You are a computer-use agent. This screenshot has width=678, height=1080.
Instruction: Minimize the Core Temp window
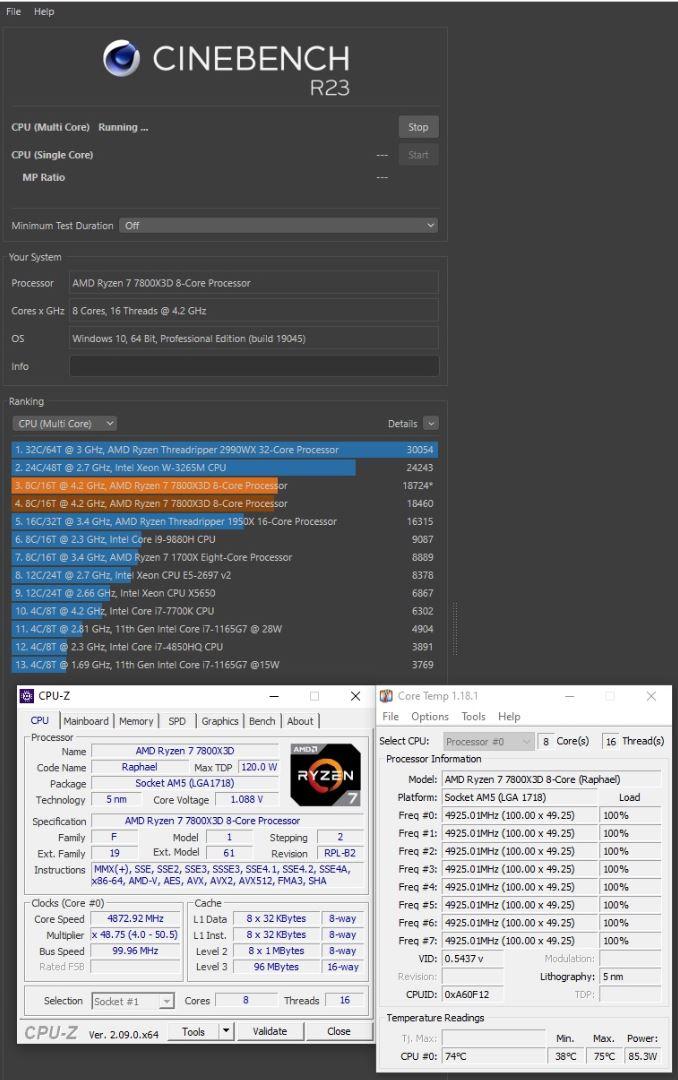point(571,696)
